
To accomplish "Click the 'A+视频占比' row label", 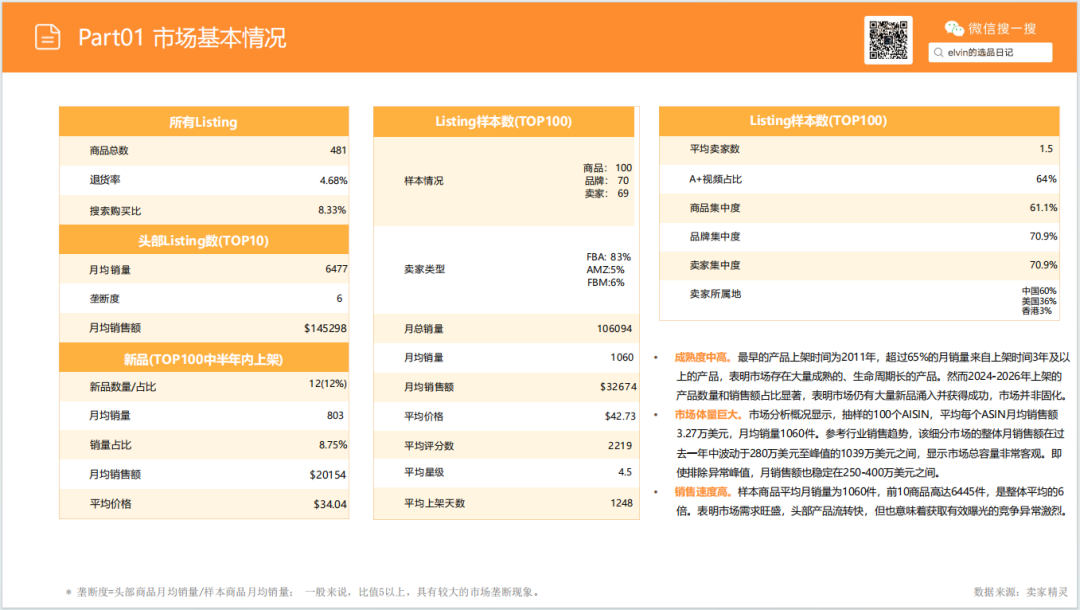I will pos(716,179).
